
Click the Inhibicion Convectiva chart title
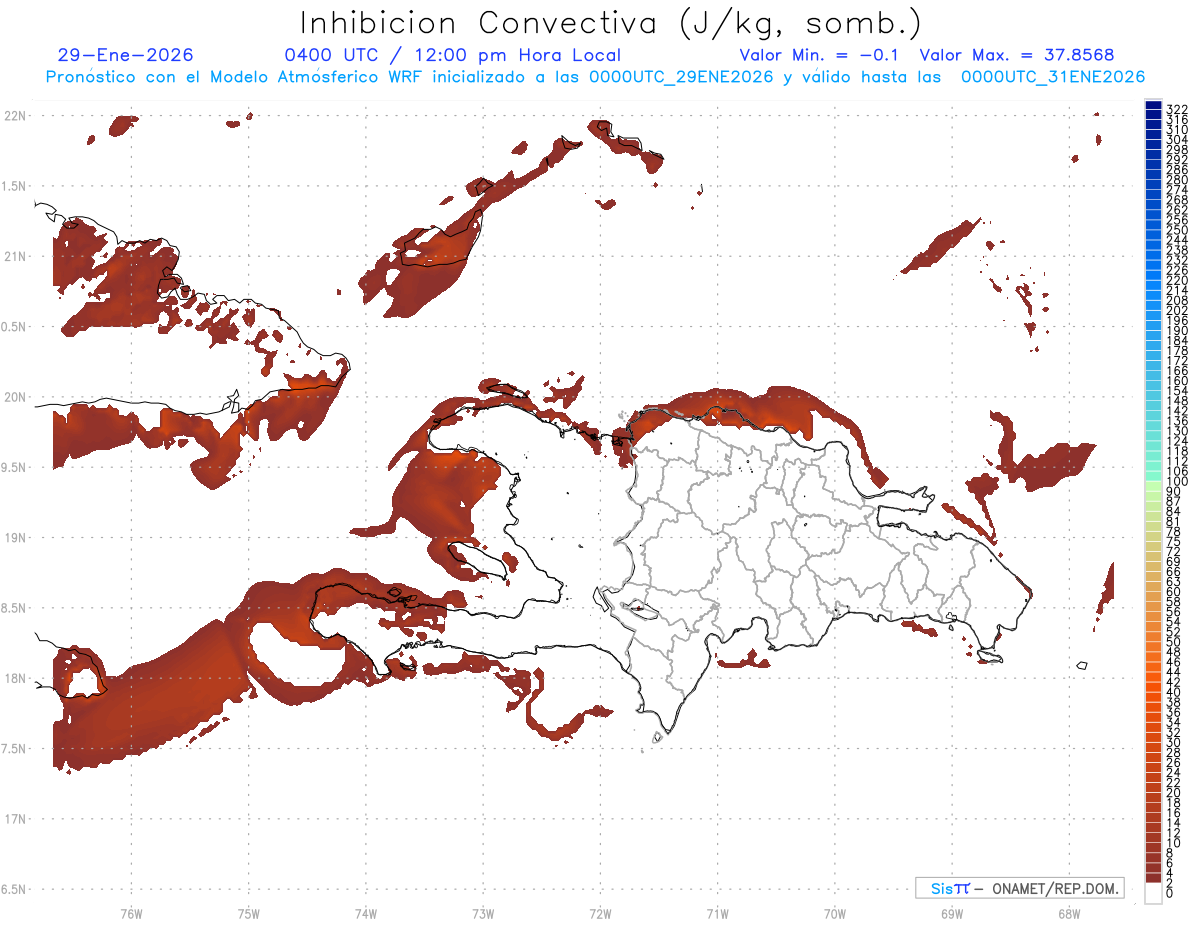click(x=611, y=23)
